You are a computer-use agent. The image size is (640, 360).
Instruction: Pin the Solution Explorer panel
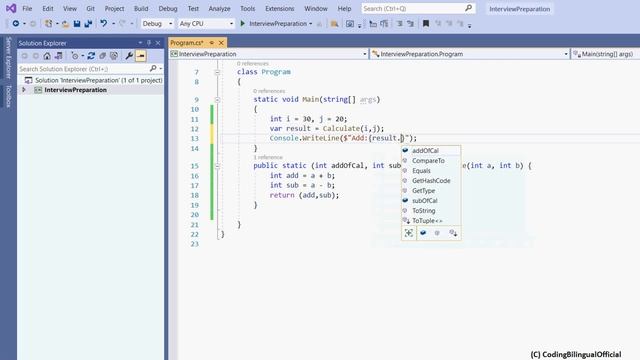click(149, 43)
